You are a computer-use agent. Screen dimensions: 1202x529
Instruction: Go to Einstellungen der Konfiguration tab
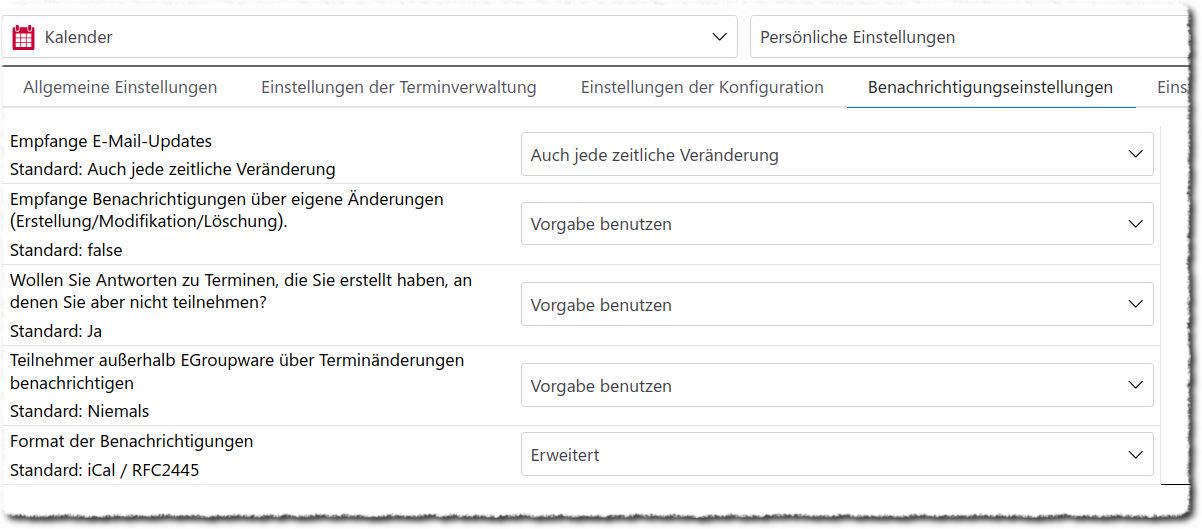pos(702,88)
